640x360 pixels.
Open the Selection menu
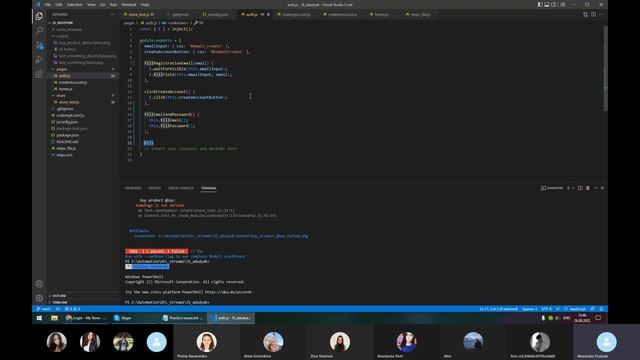74,4
